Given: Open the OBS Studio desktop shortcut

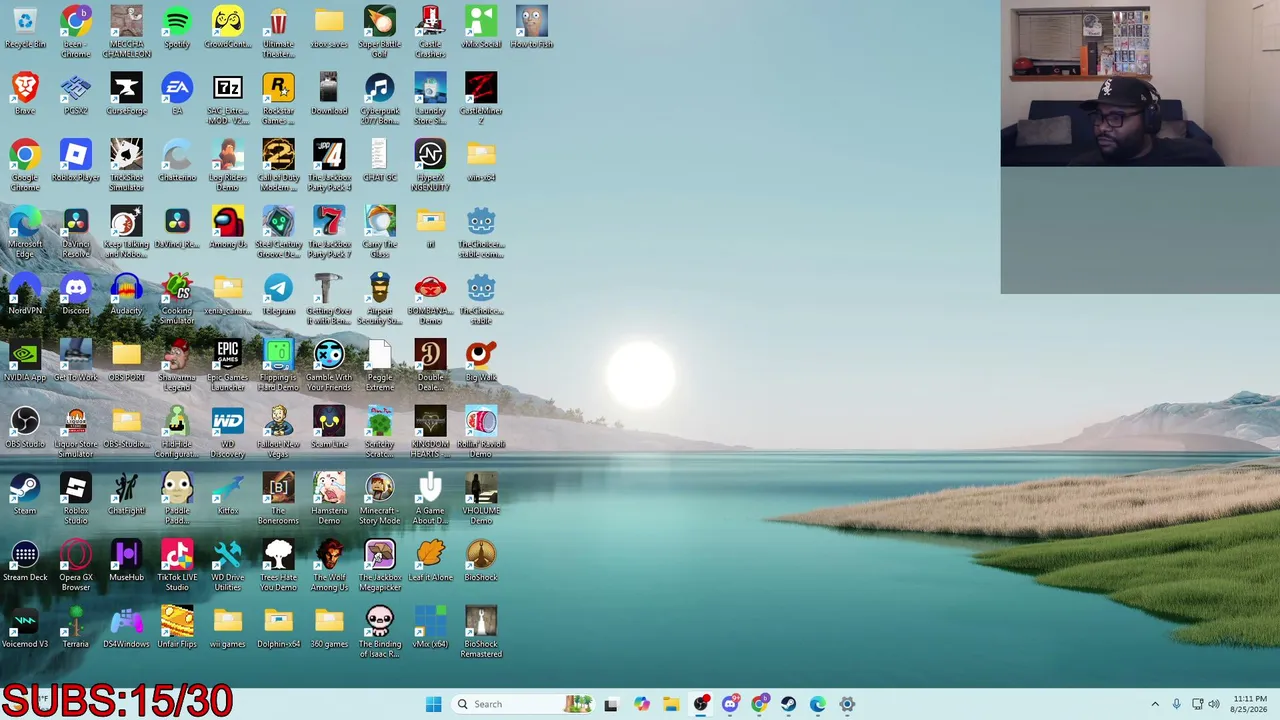Looking at the screenshot, I should pos(25,428).
